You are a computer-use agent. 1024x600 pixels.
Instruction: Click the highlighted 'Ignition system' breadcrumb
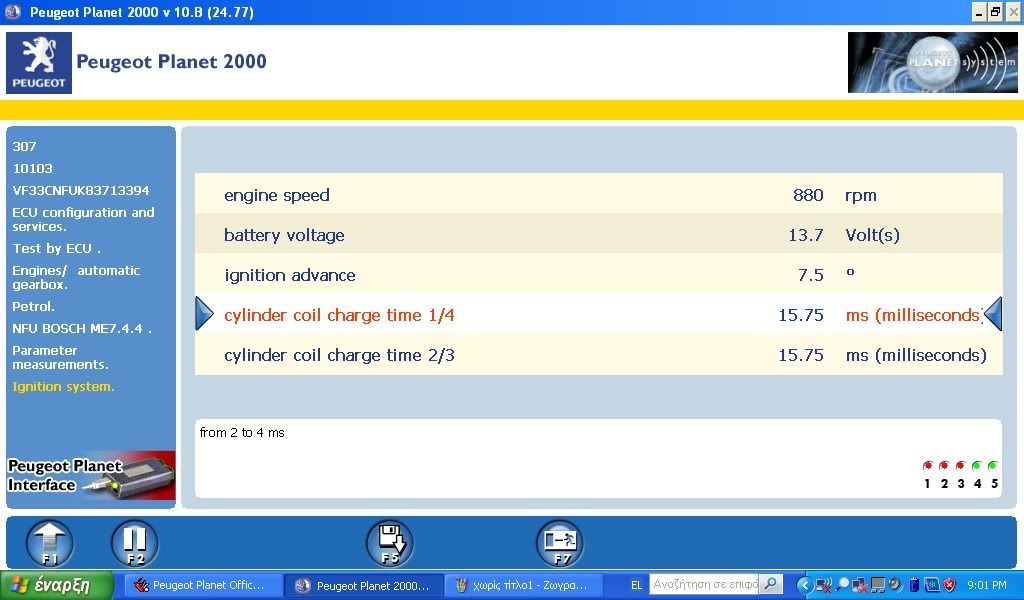63,387
